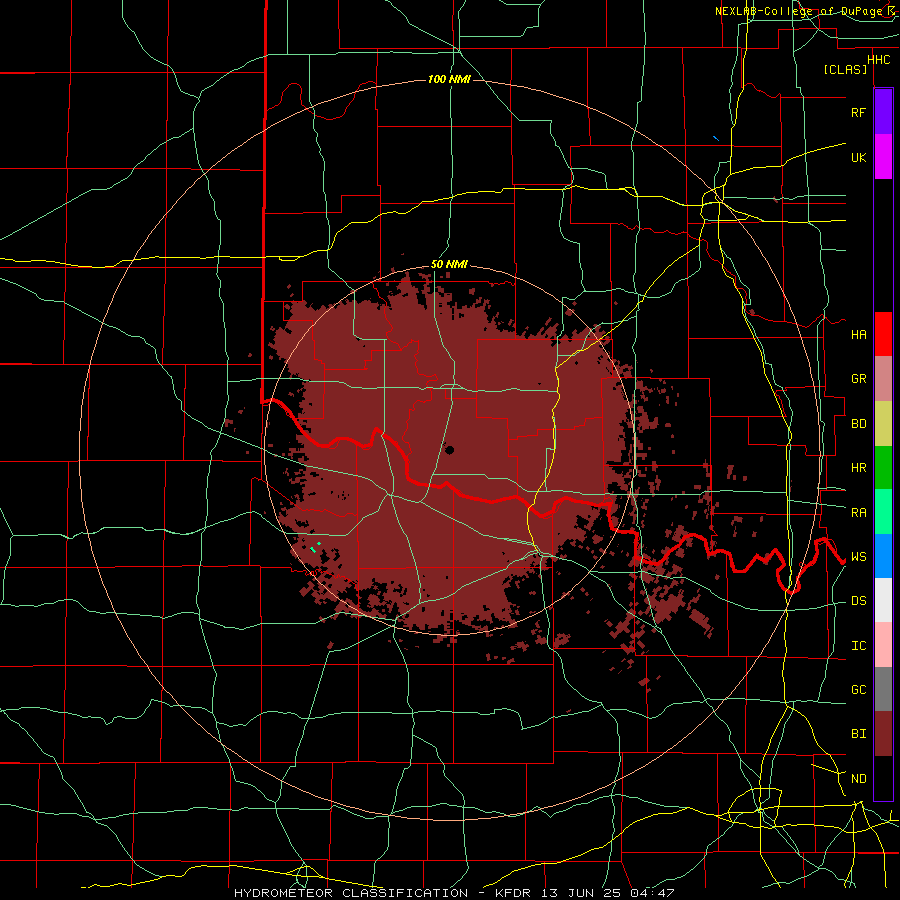Image resolution: width=900 pixels, height=900 pixels.
Task: Pick the RA light green swatch
Action: coord(883,512)
